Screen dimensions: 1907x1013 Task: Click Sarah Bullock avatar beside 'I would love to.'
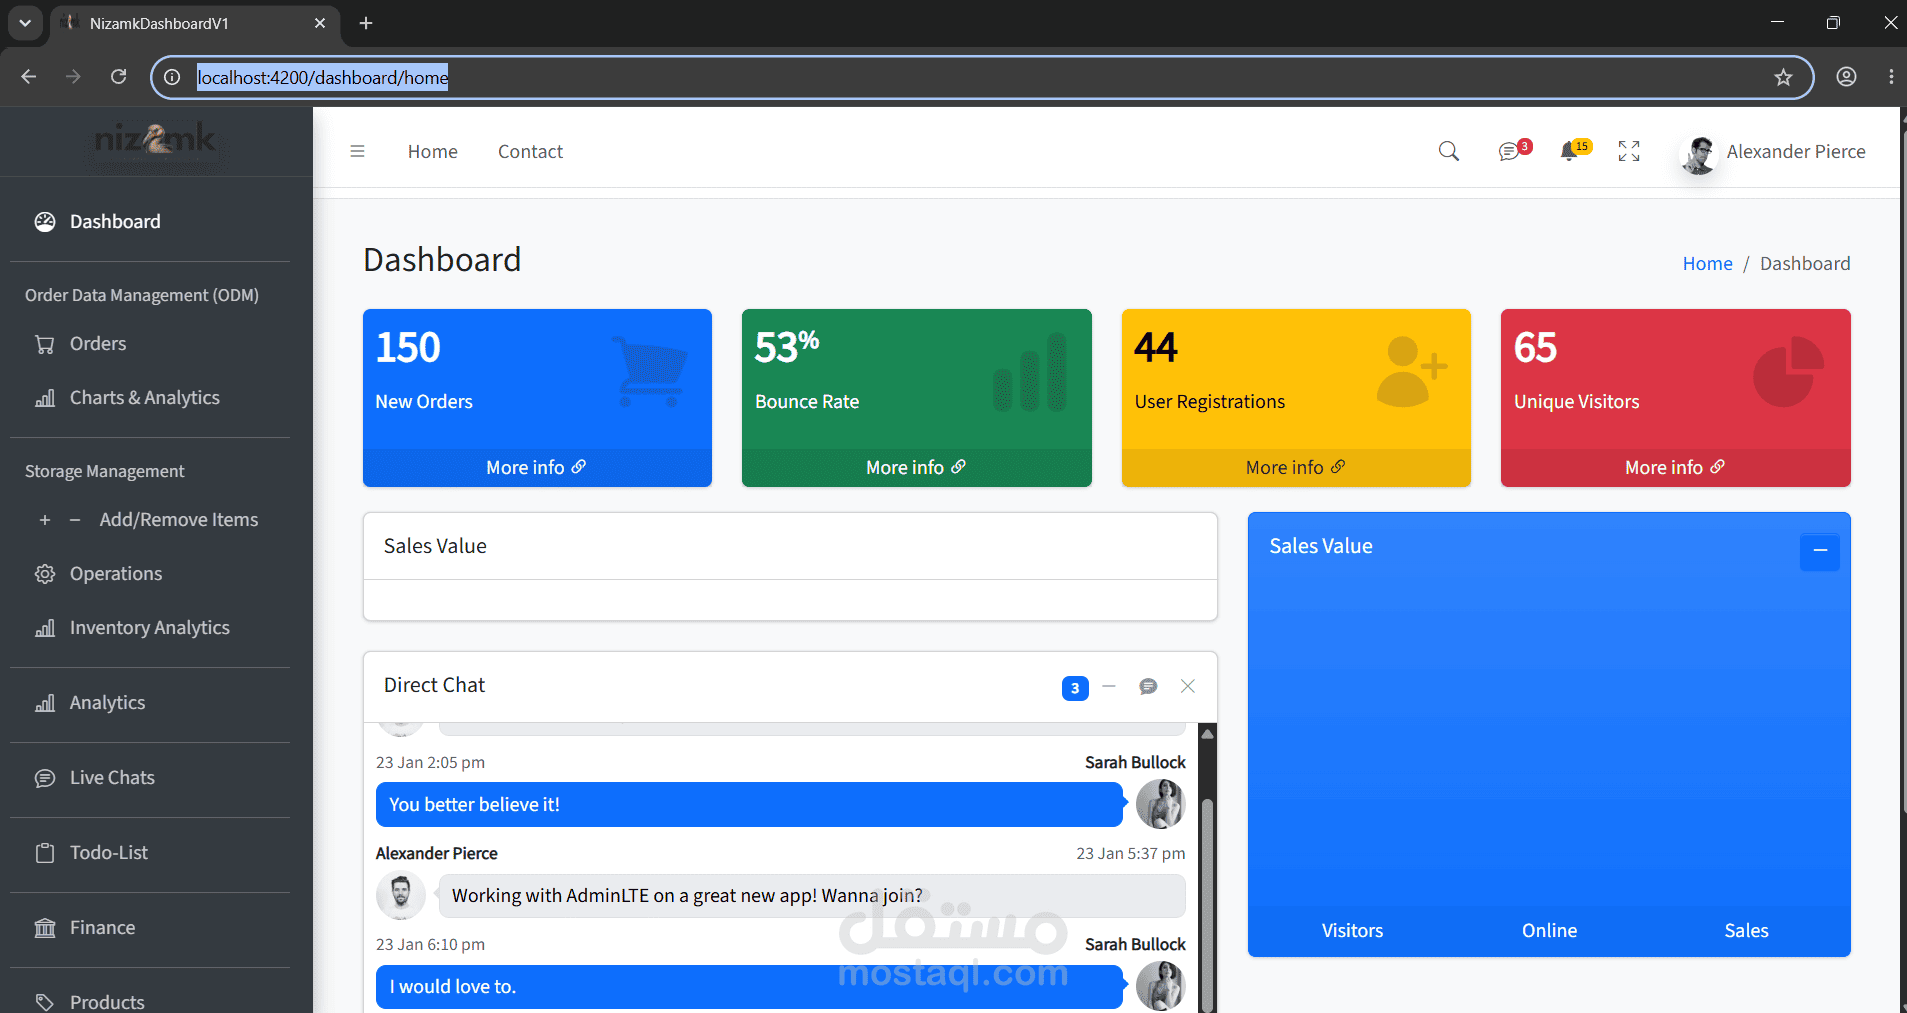[x=1160, y=986]
